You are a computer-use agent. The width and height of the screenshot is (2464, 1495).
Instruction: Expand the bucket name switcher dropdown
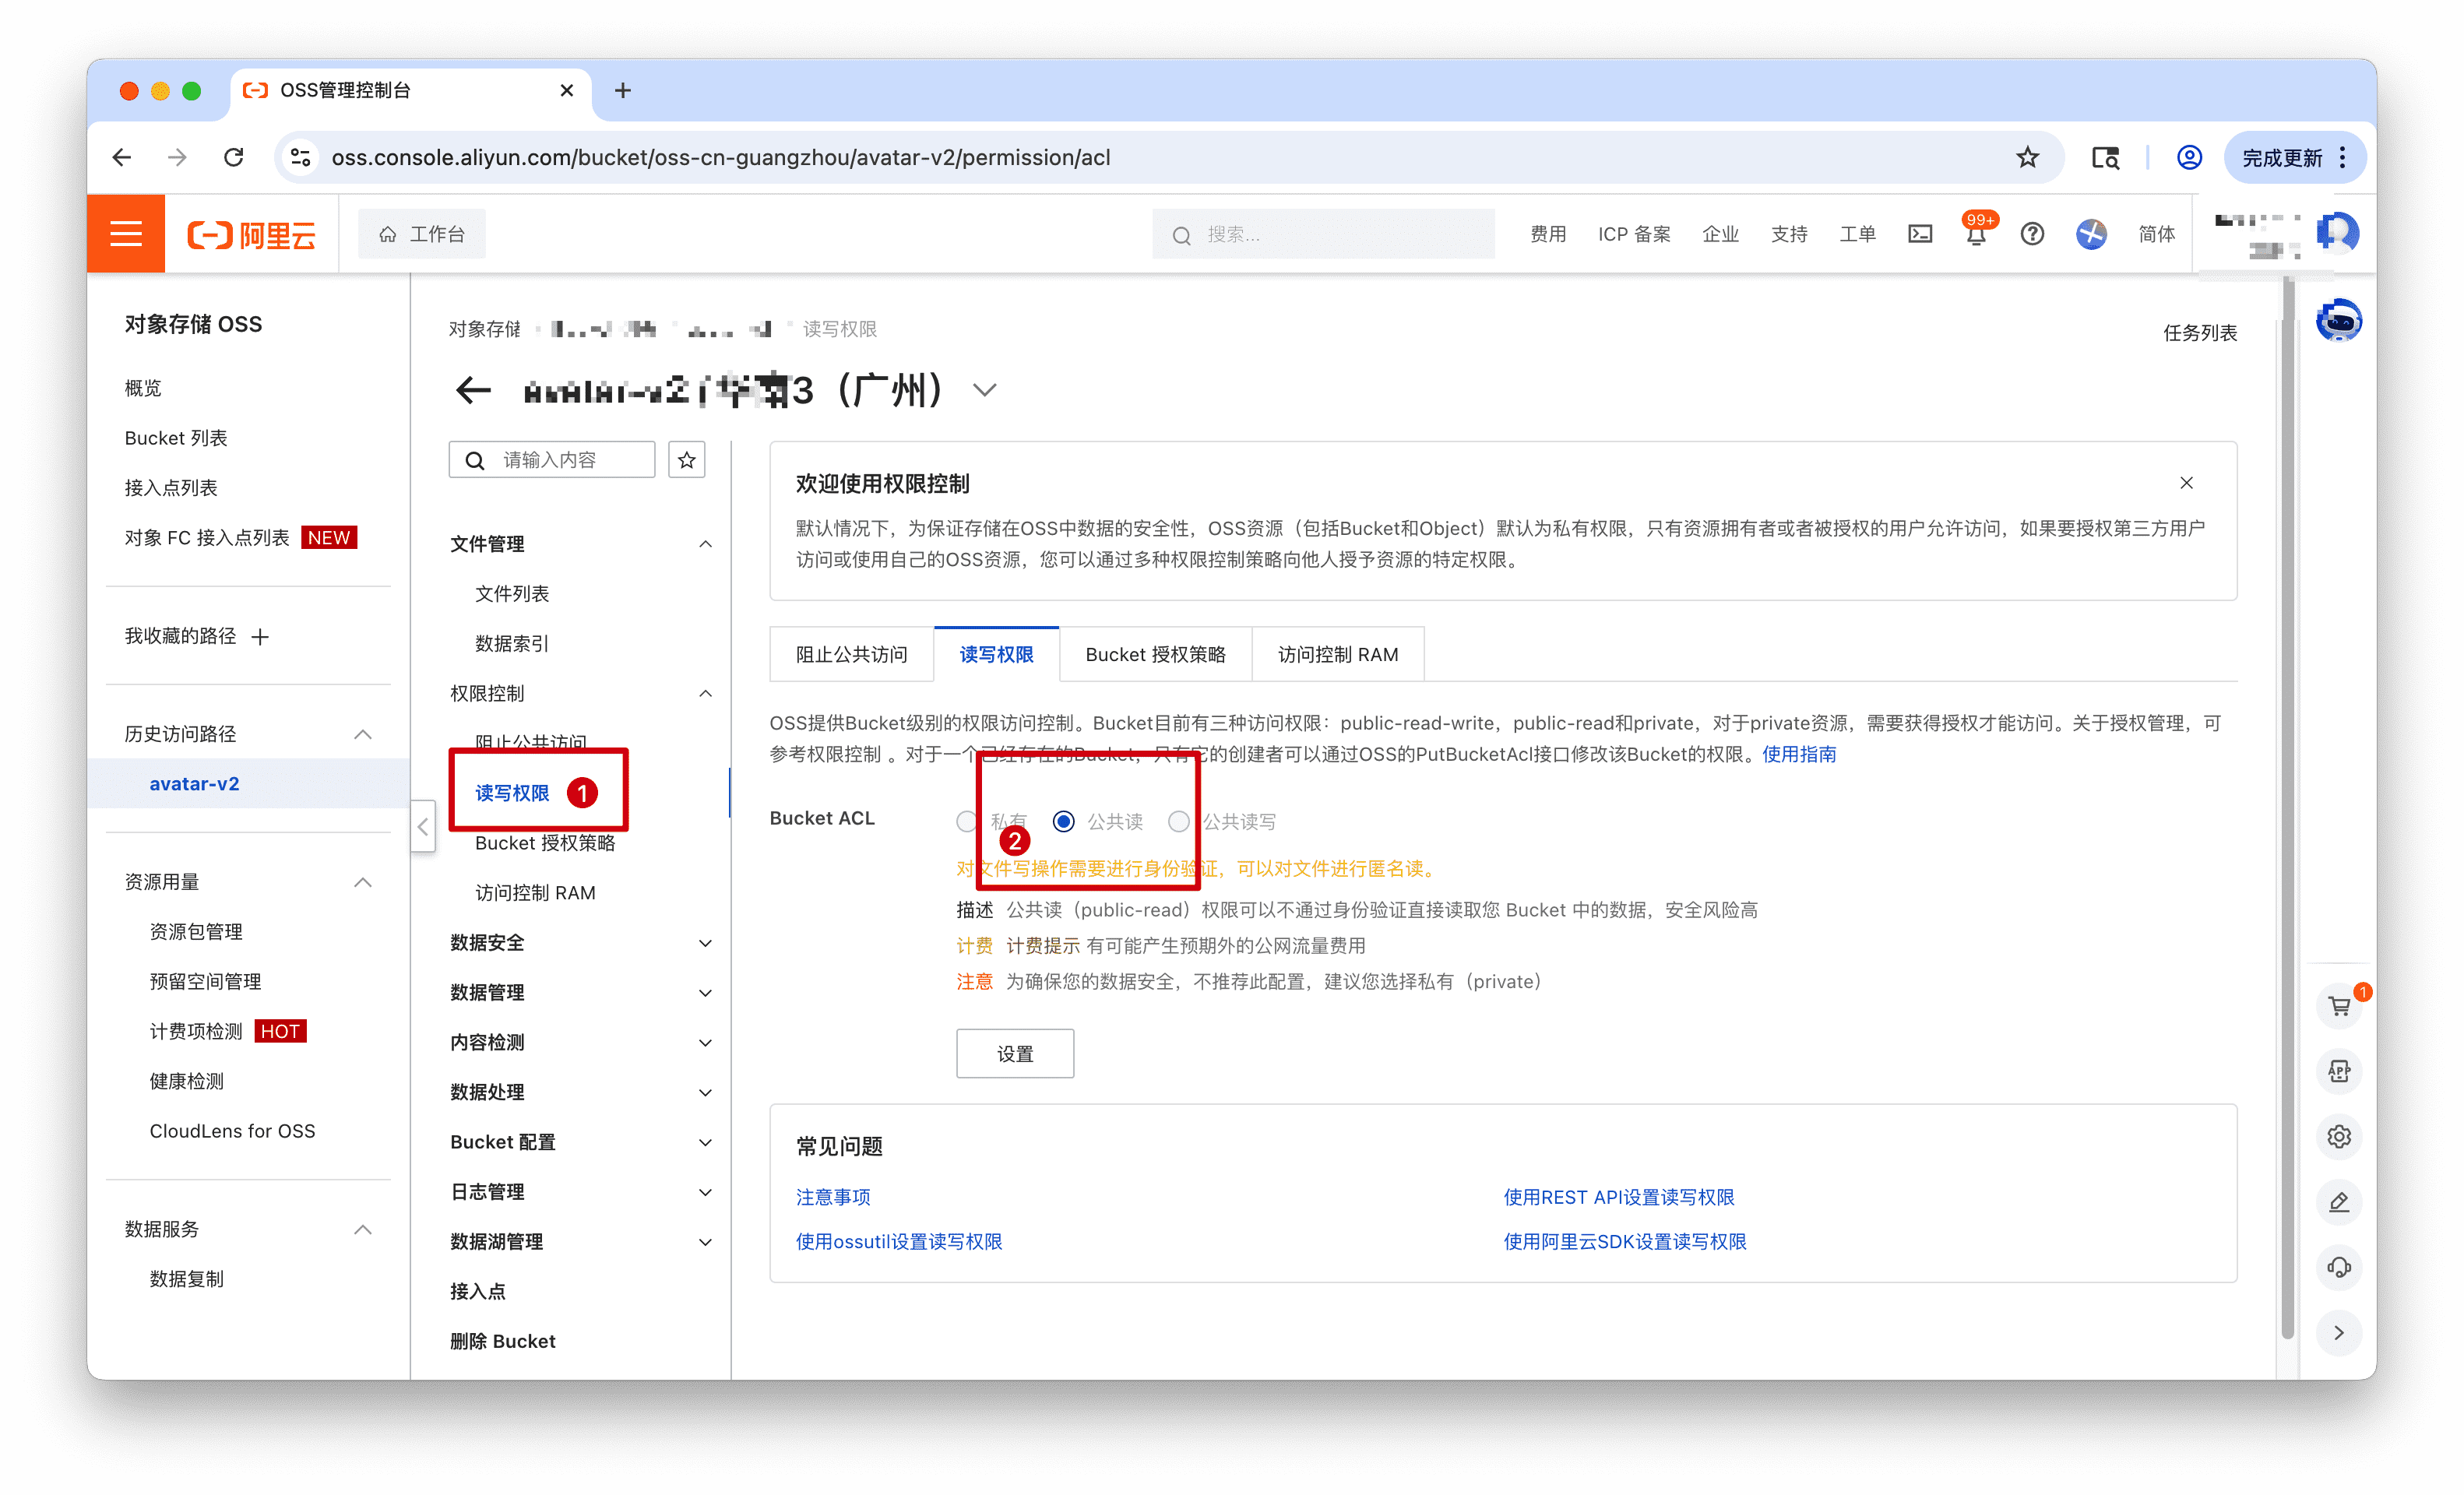[x=984, y=390]
